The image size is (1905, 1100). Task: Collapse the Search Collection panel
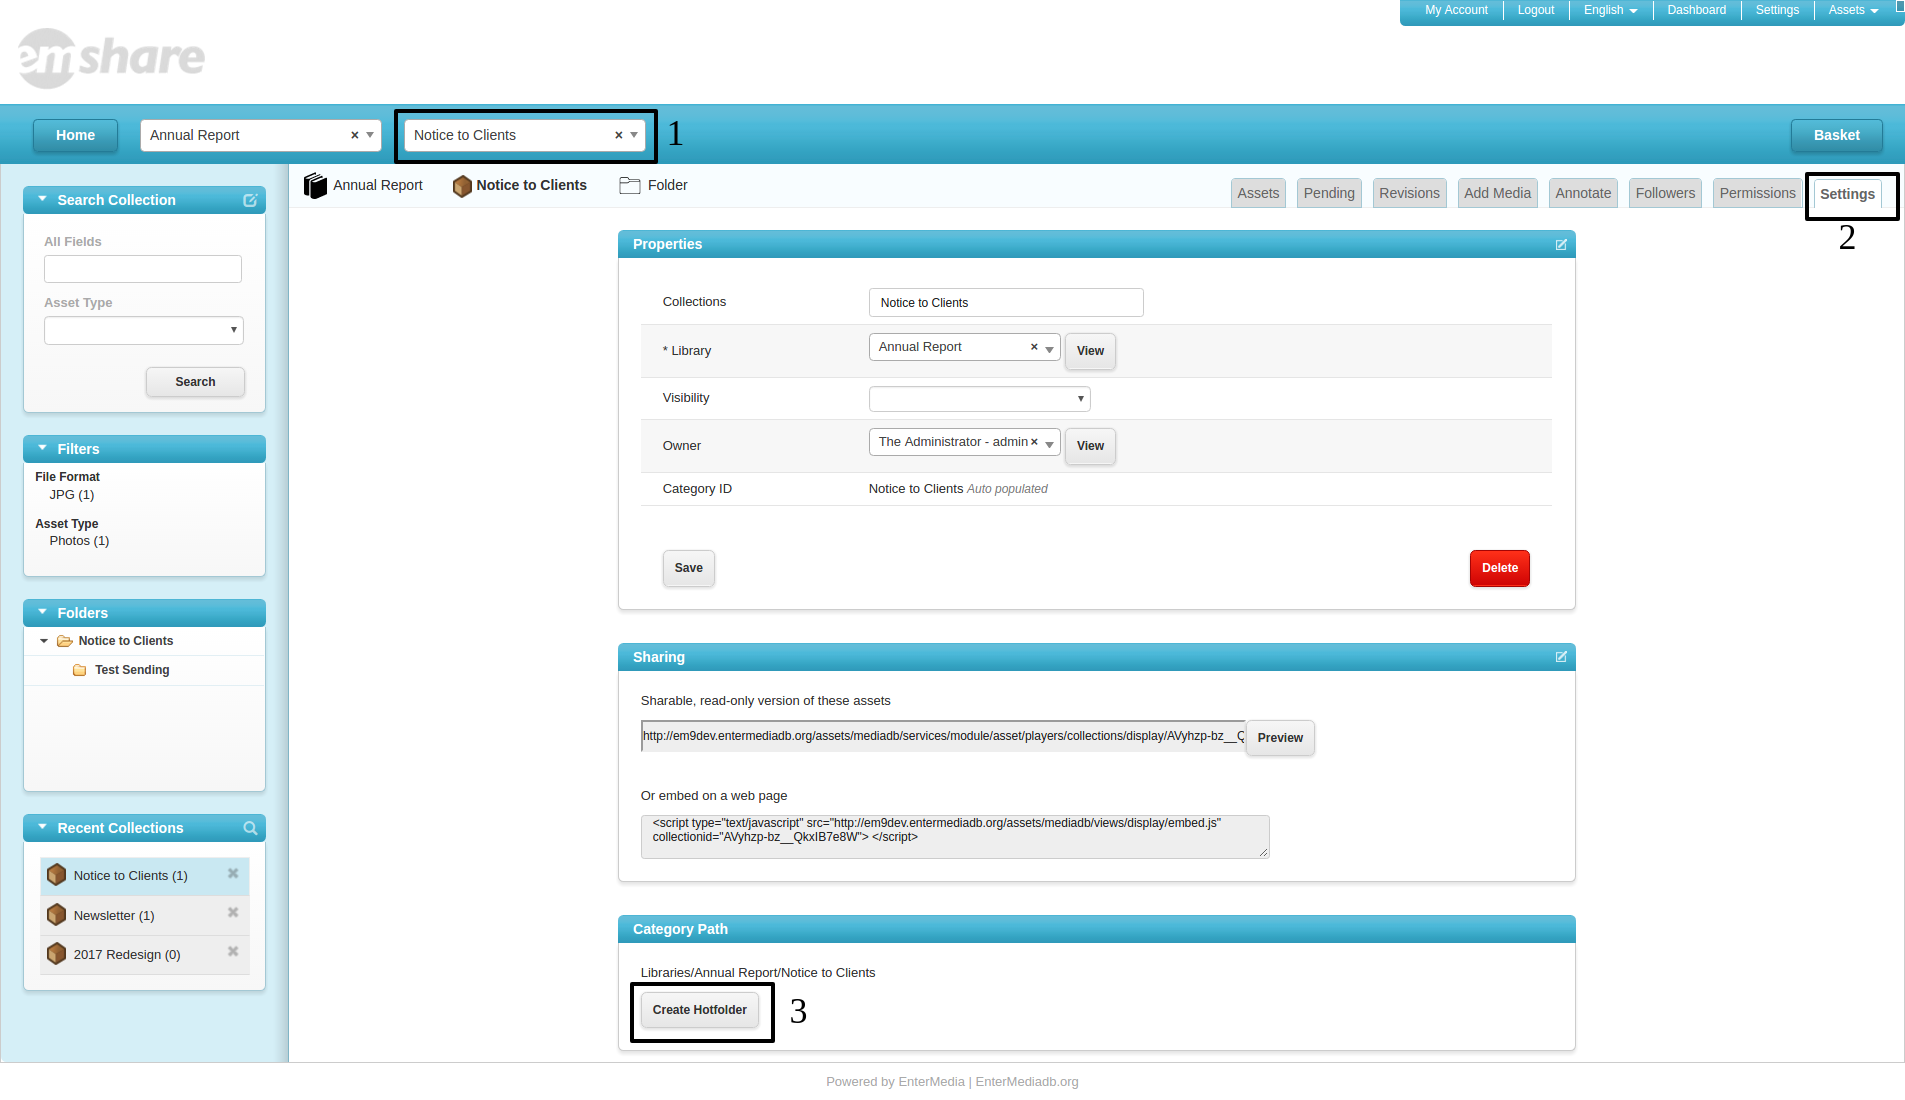click(x=42, y=200)
